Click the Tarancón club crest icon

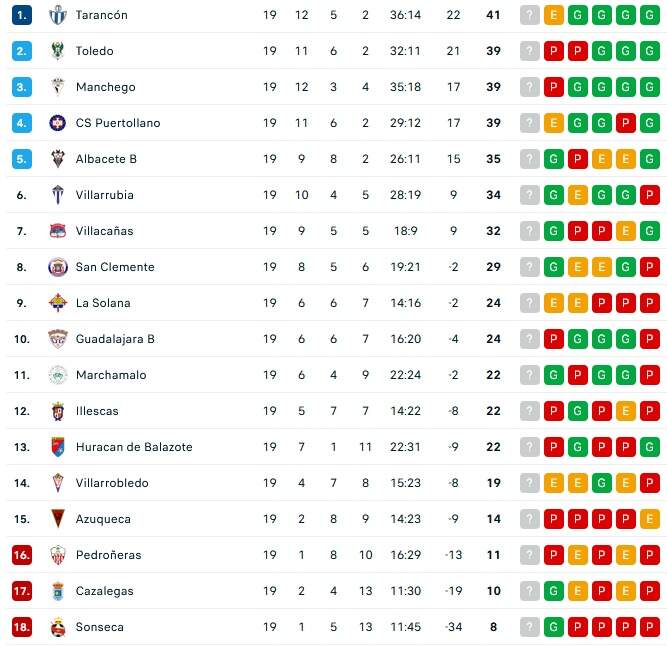(x=58, y=15)
